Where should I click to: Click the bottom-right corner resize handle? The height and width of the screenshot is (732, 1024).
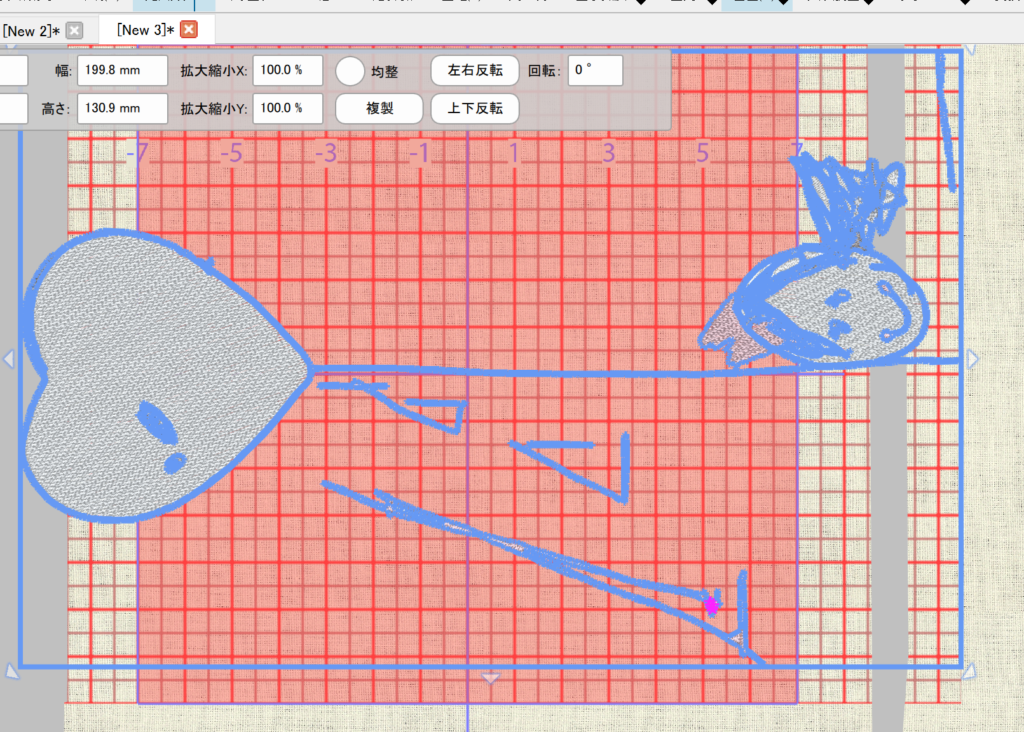point(970,672)
